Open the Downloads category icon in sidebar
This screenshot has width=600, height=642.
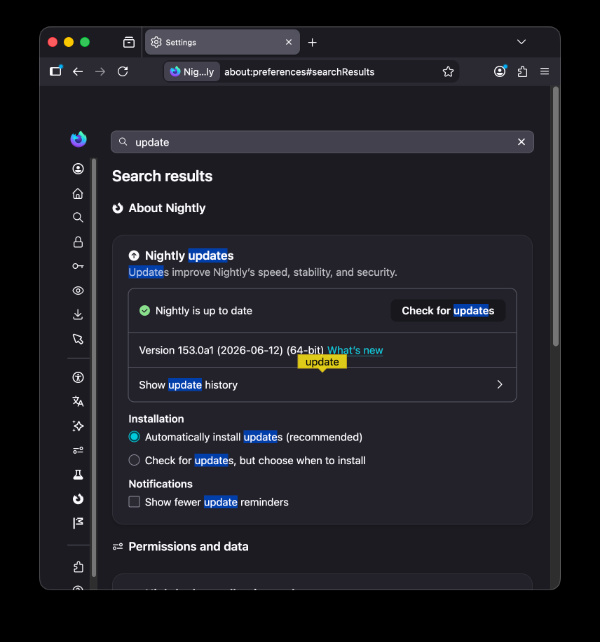pyautogui.click(x=78, y=314)
